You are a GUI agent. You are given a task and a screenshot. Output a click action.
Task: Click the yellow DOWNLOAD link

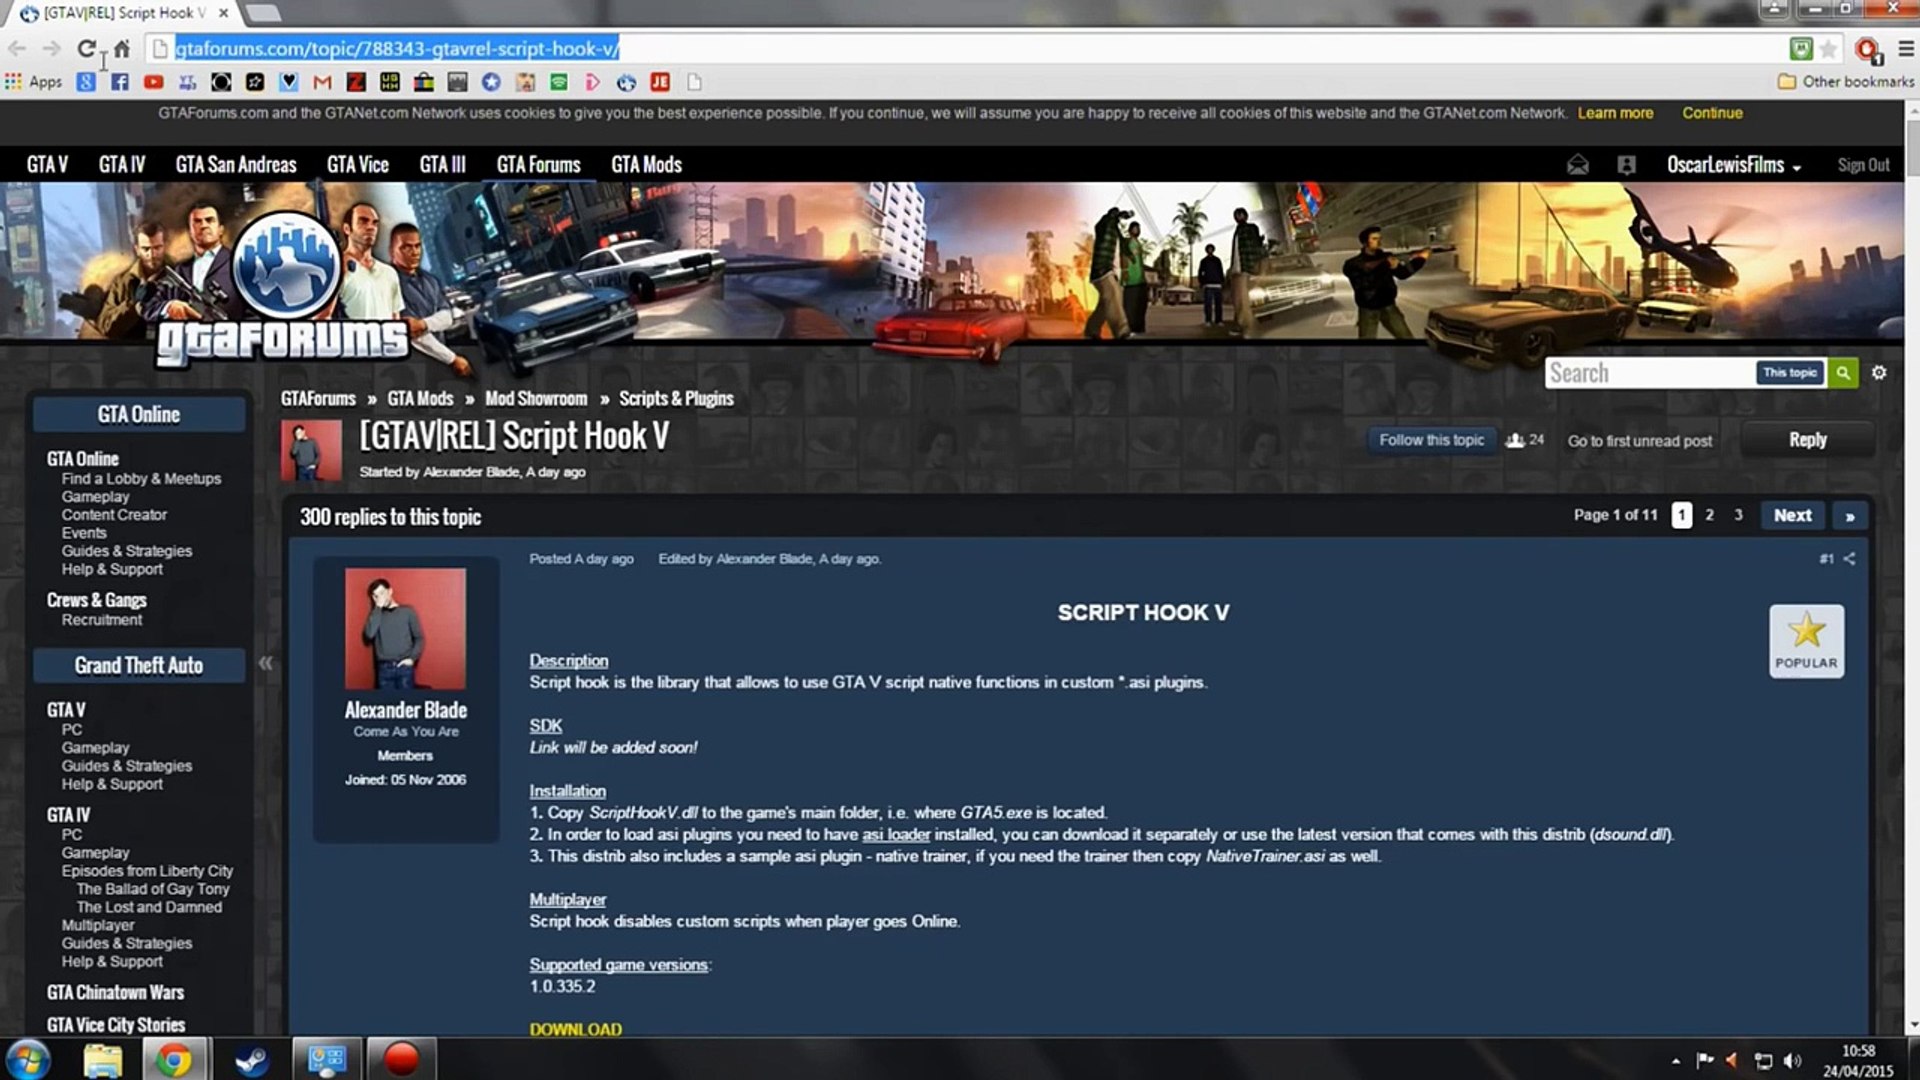pos(575,1029)
